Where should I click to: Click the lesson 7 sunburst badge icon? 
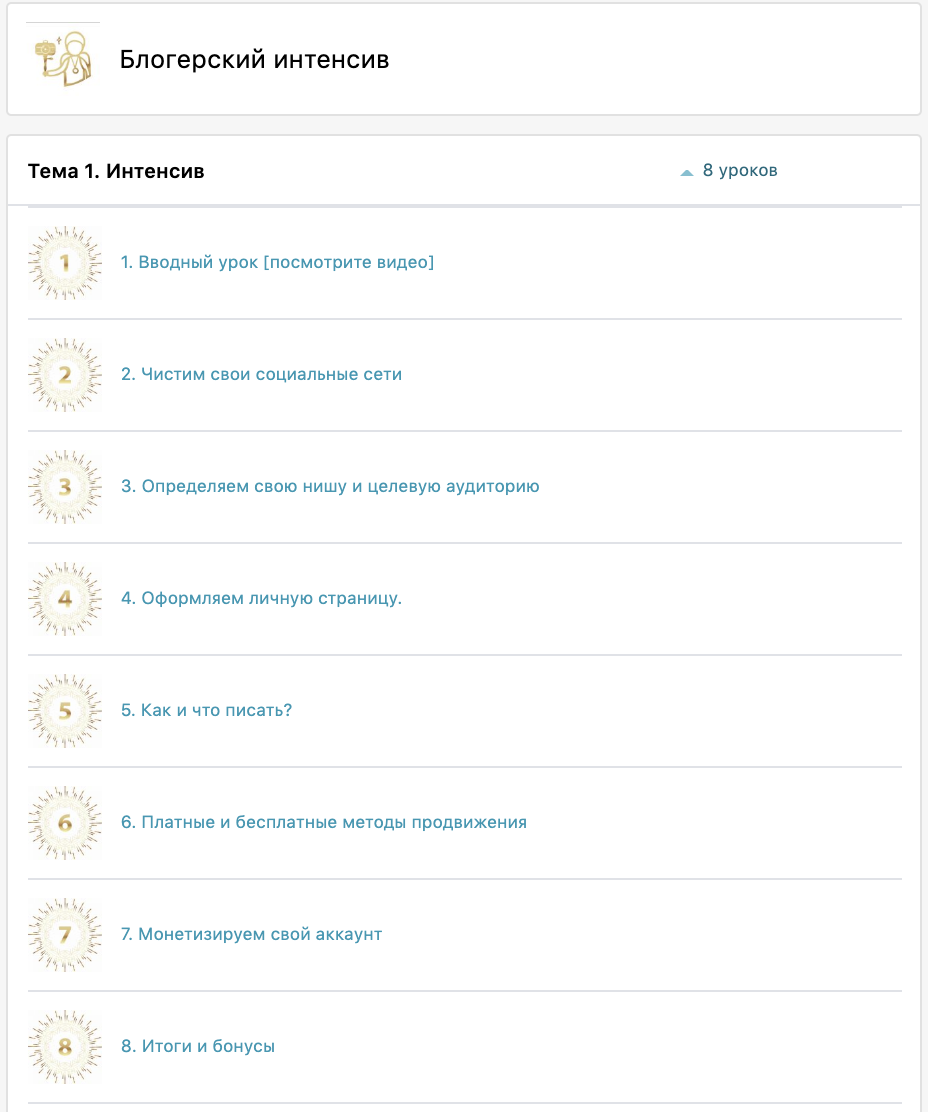pos(65,935)
